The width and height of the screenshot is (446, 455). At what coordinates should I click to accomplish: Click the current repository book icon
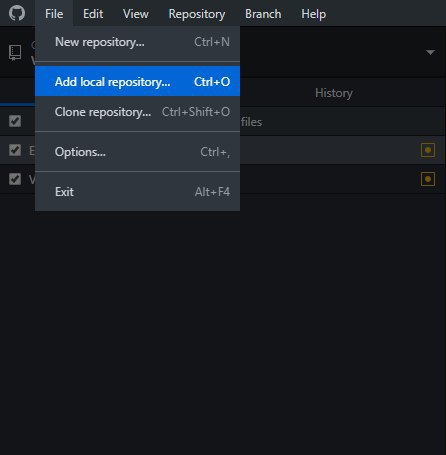tap(15, 53)
